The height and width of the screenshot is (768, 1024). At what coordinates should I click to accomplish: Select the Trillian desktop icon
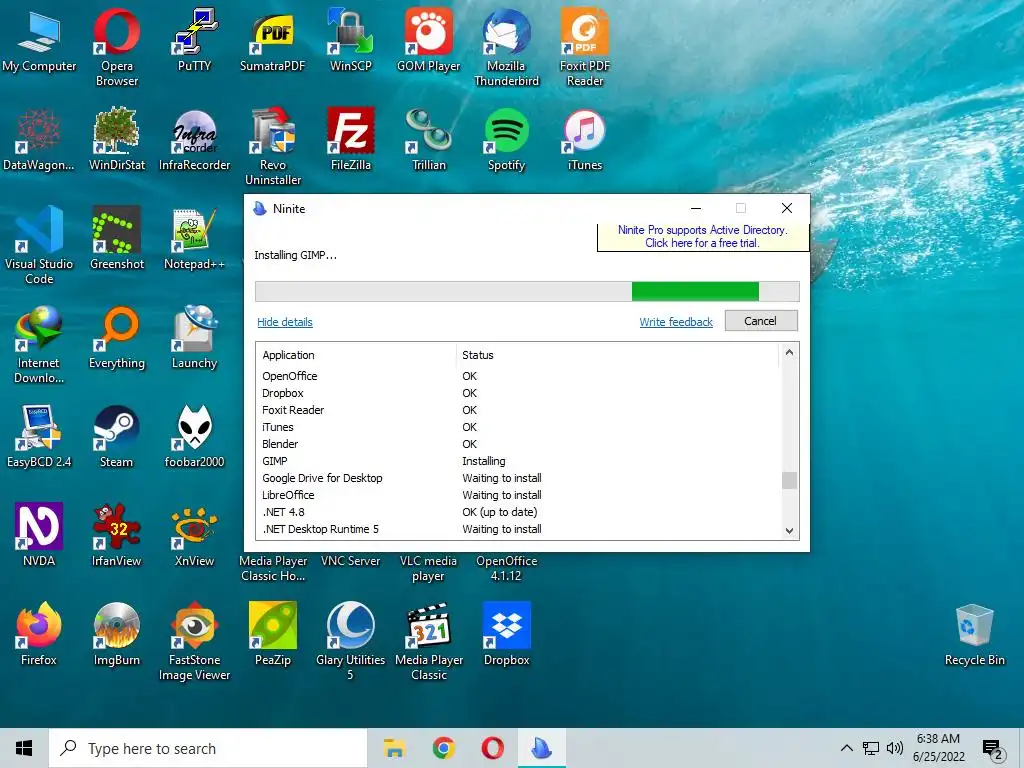tap(428, 140)
